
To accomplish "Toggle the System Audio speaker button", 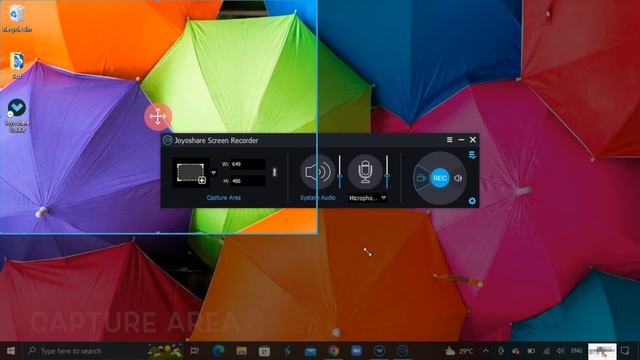I will pos(317,172).
